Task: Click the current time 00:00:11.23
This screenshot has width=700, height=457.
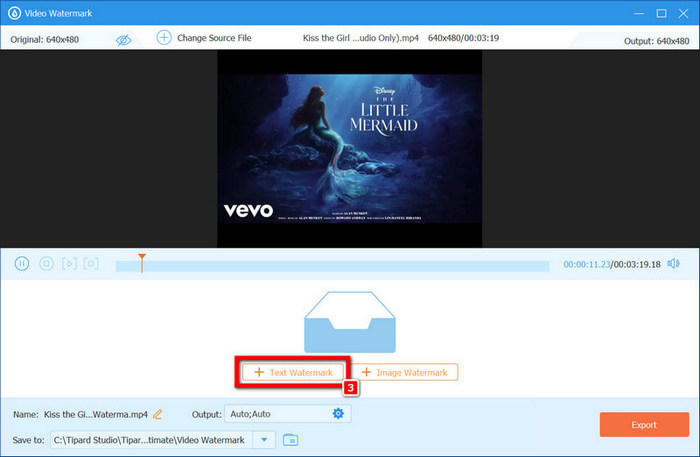Action: (x=586, y=264)
